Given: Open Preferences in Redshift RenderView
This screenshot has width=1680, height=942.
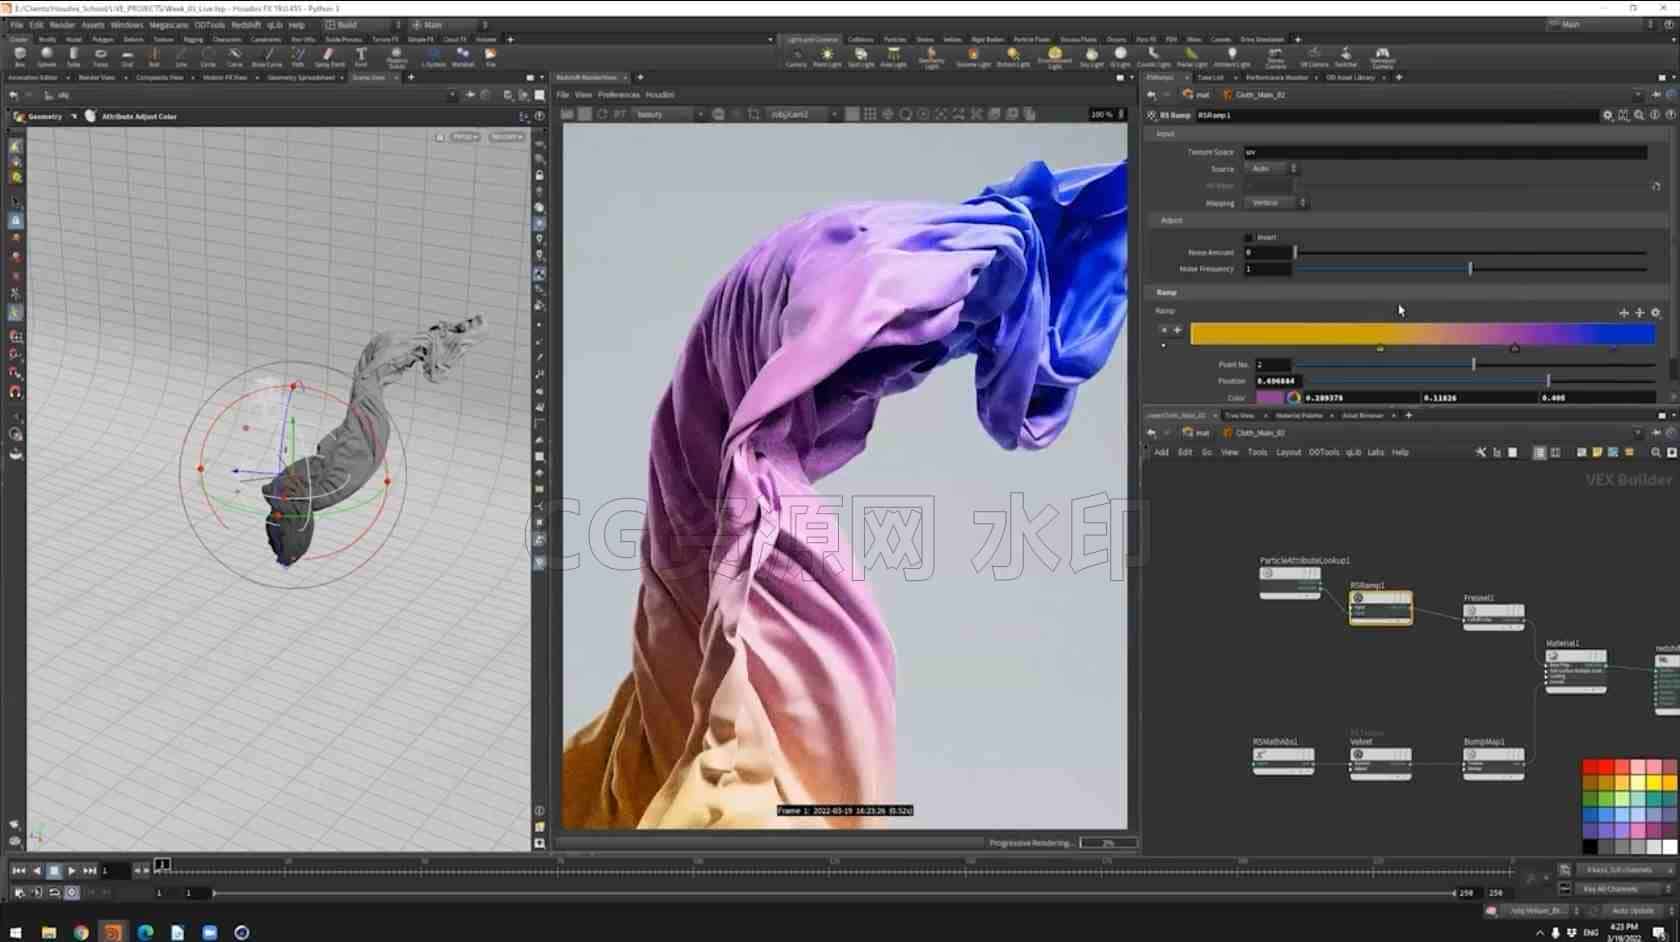Looking at the screenshot, I should click(x=618, y=95).
